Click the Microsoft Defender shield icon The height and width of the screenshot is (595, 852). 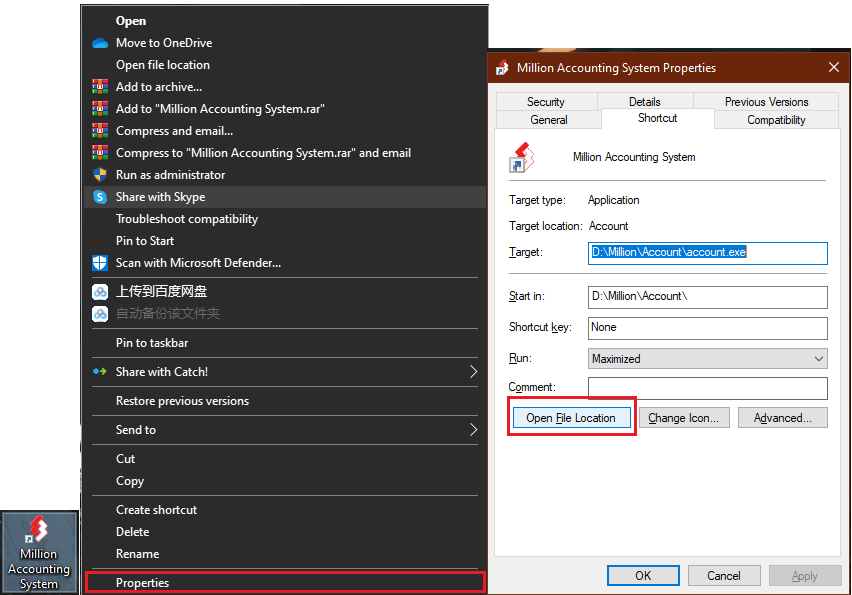100,263
